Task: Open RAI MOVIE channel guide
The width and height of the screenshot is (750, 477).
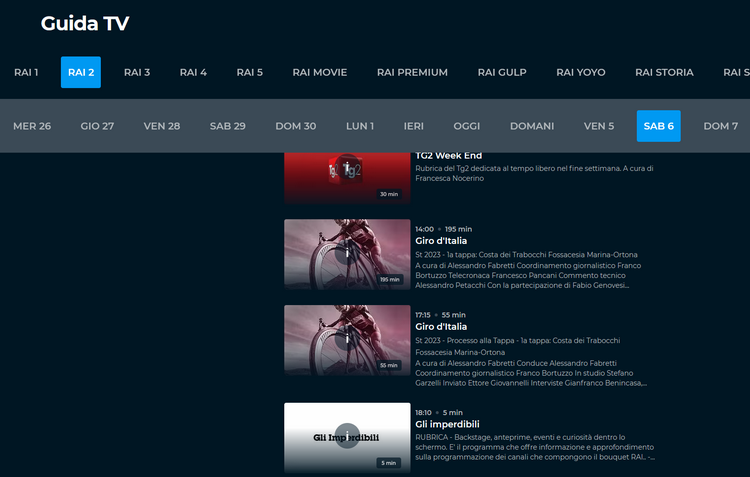Action: click(320, 72)
